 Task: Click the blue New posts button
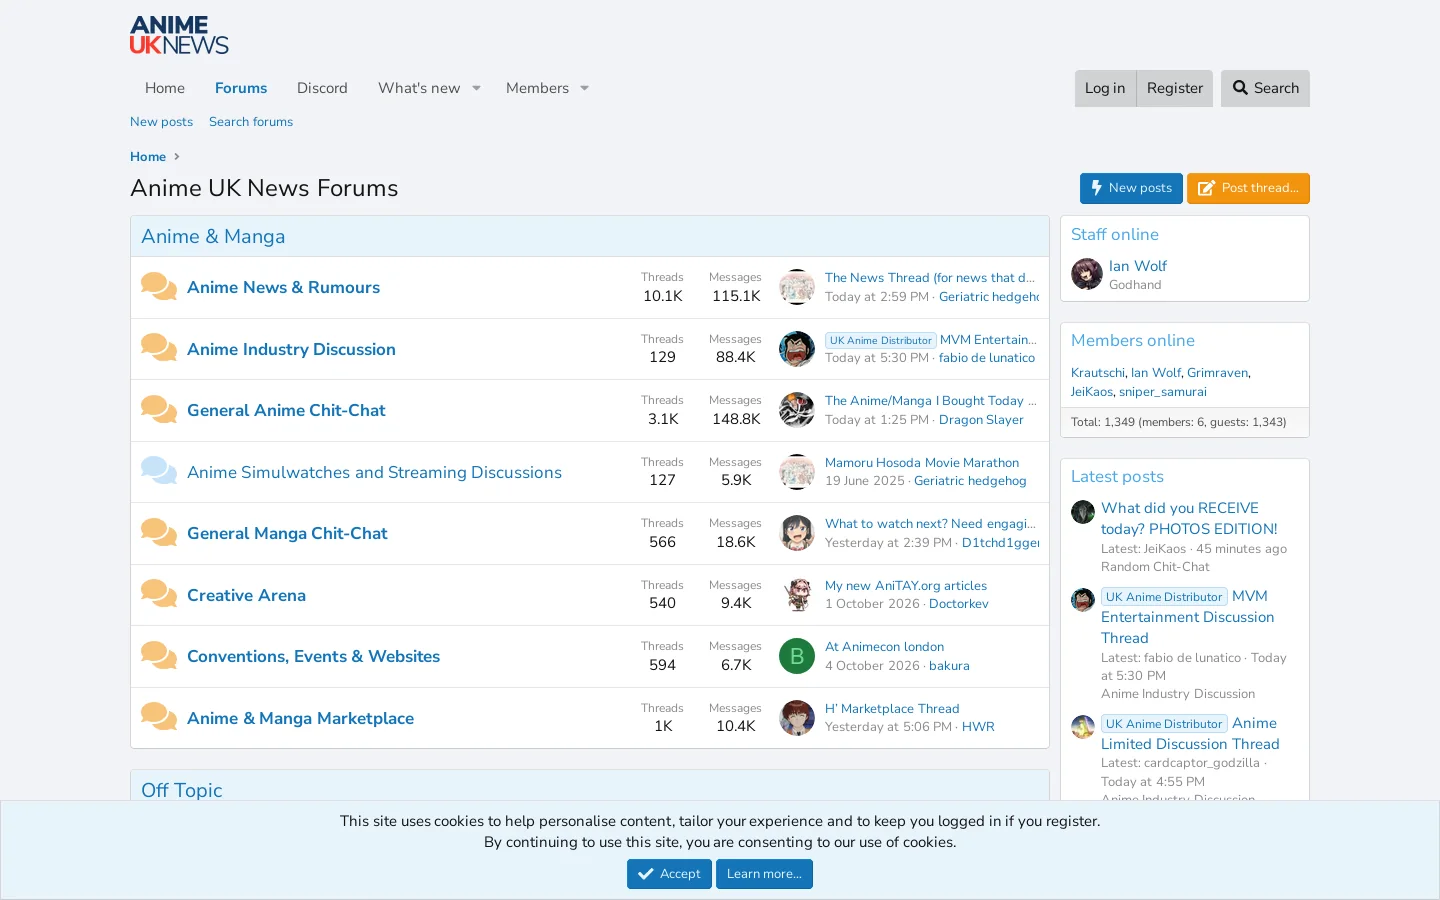tap(1131, 188)
